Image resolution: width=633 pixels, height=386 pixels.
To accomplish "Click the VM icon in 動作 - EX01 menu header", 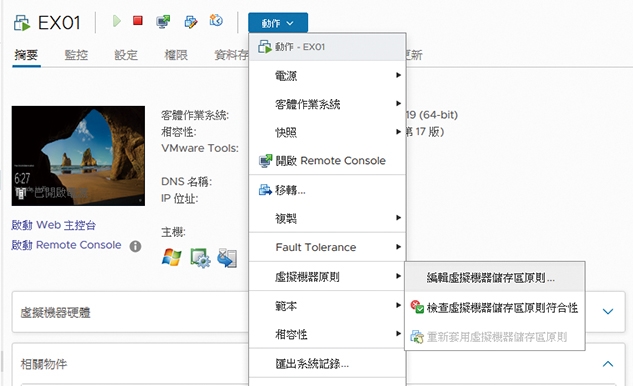I will coord(264,47).
